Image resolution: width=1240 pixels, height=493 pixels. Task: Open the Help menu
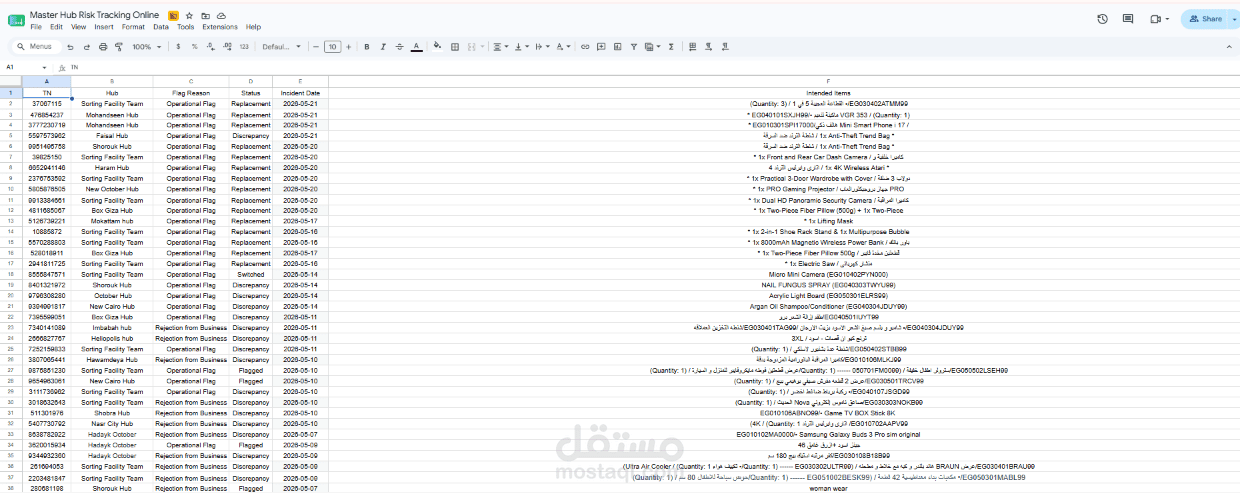tap(254, 27)
